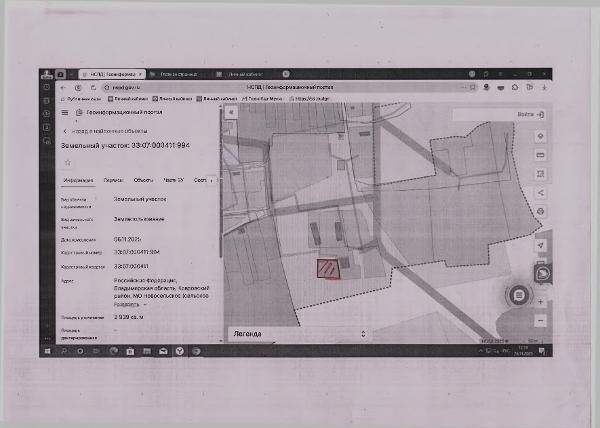Share the map via share icon
This screenshot has height=428, width=600.
pos(540,192)
